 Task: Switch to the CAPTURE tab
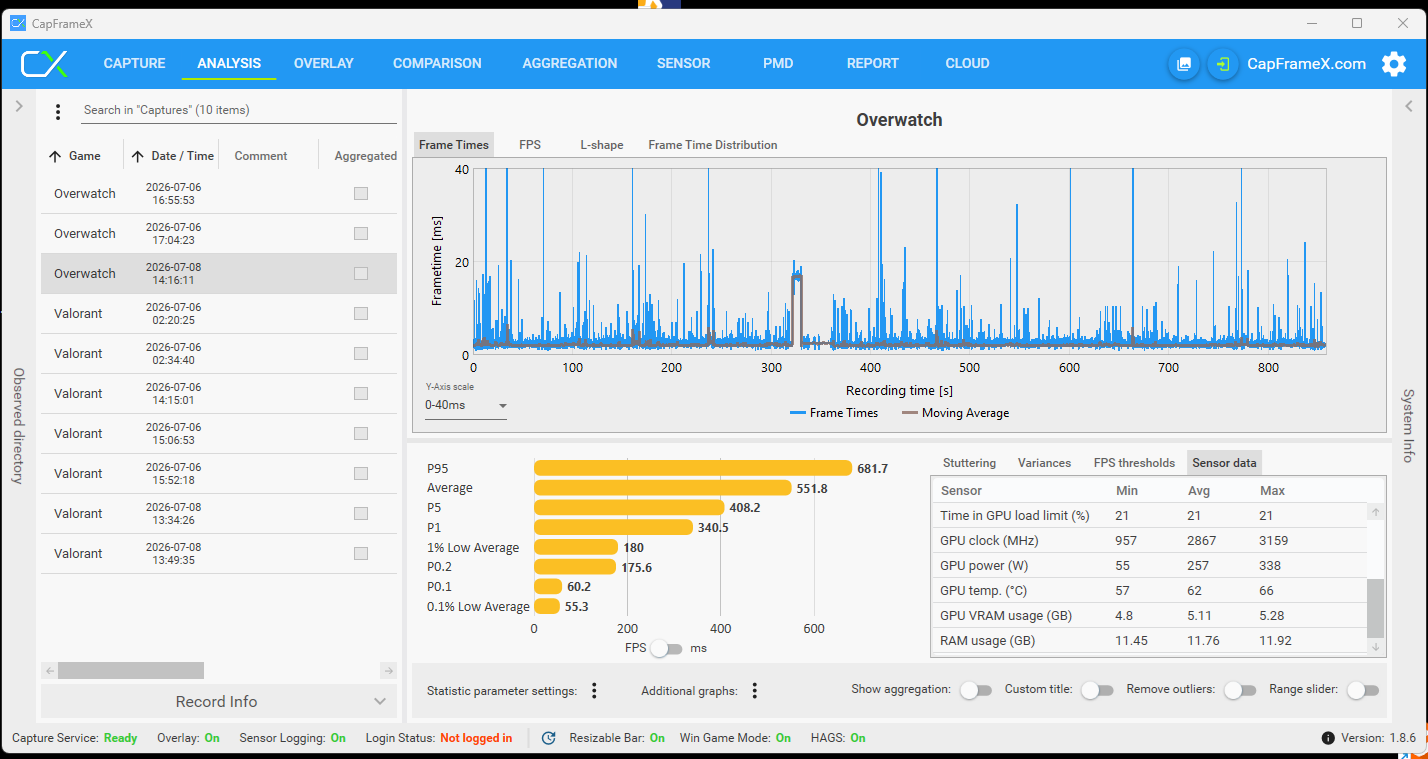134,63
